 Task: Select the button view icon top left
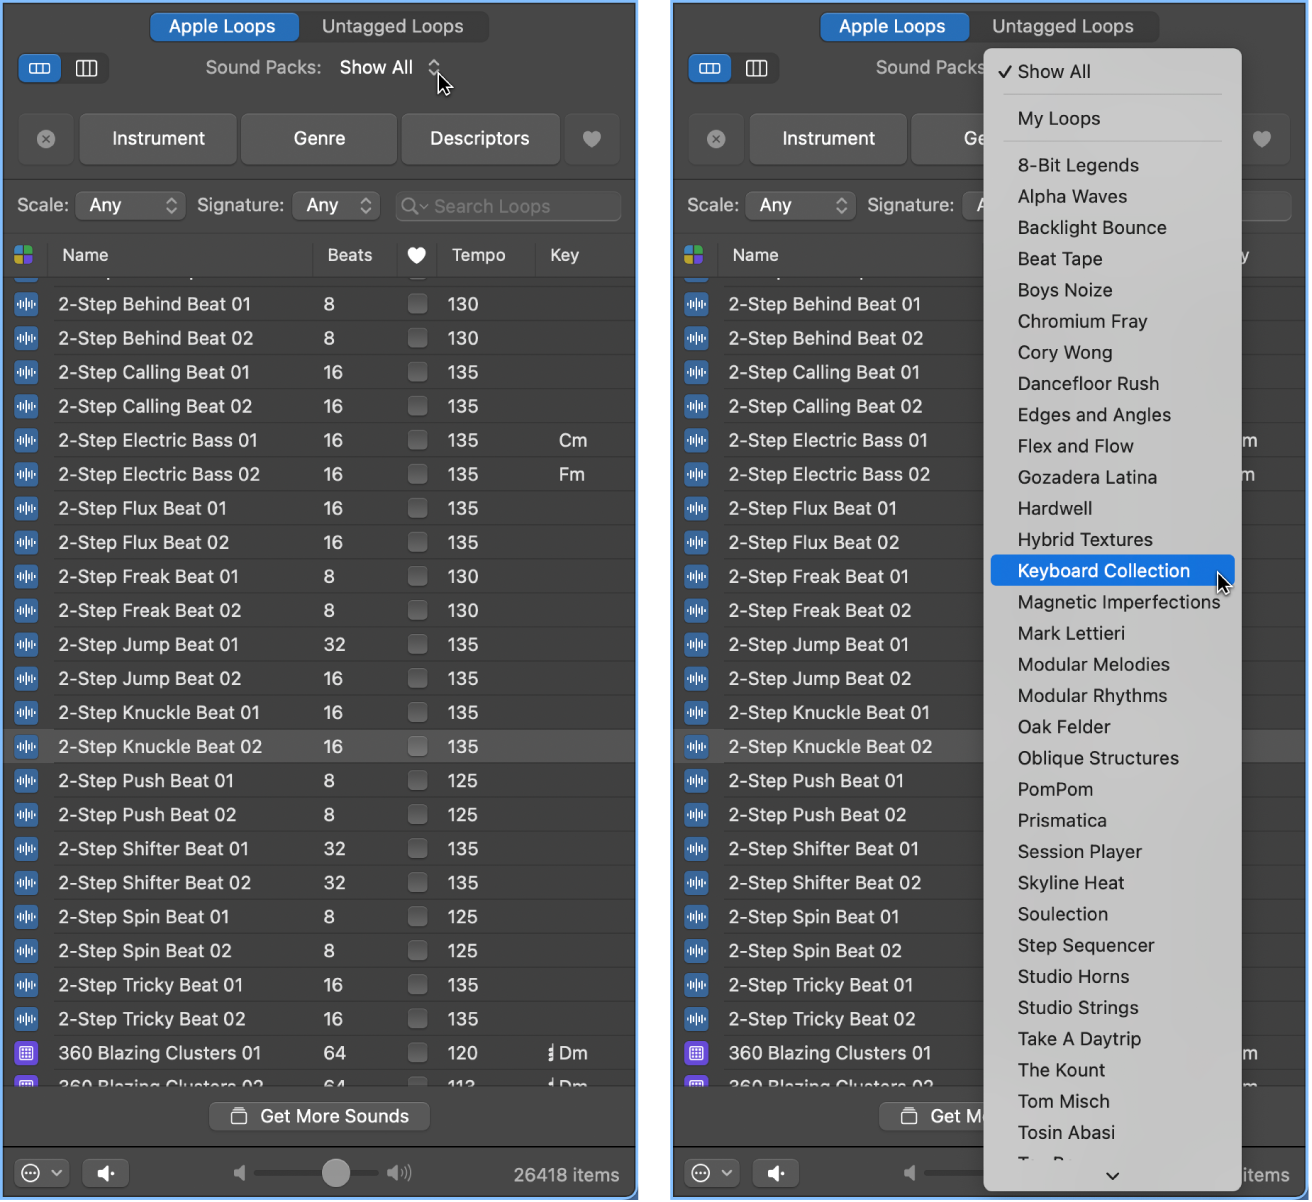pyautogui.click(x=39, y=68)
